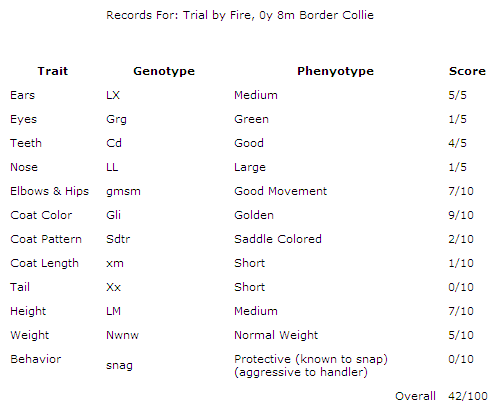This screenshot has height=410, width=494.
Task: Click the Score column header
Action: pos(467,71)
